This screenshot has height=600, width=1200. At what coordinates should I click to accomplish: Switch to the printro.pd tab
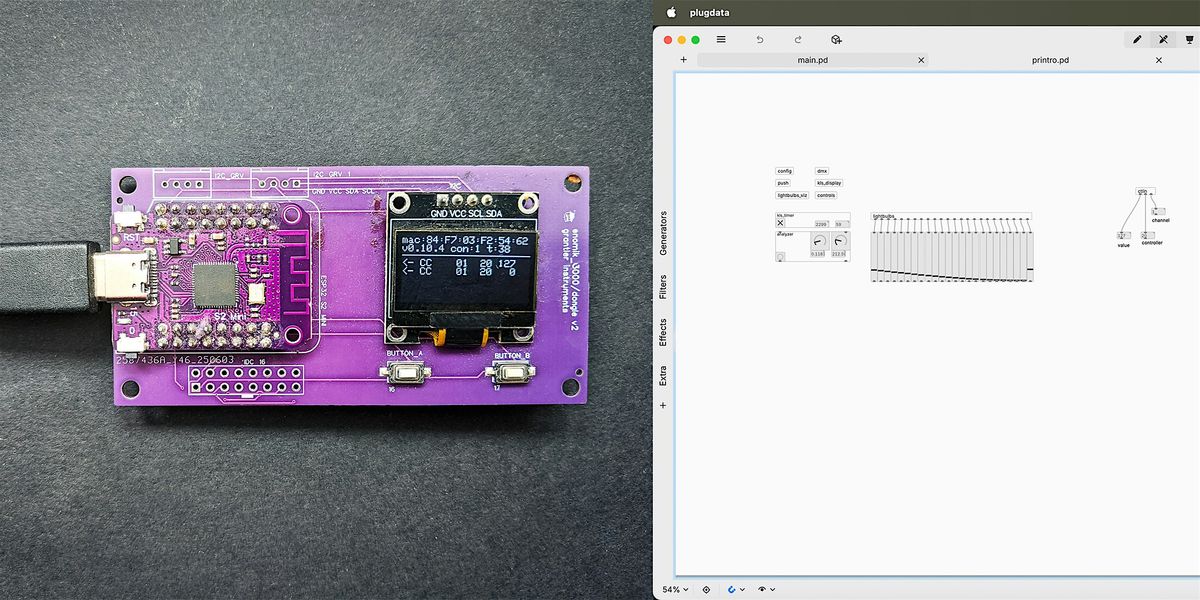(1050, 60)
